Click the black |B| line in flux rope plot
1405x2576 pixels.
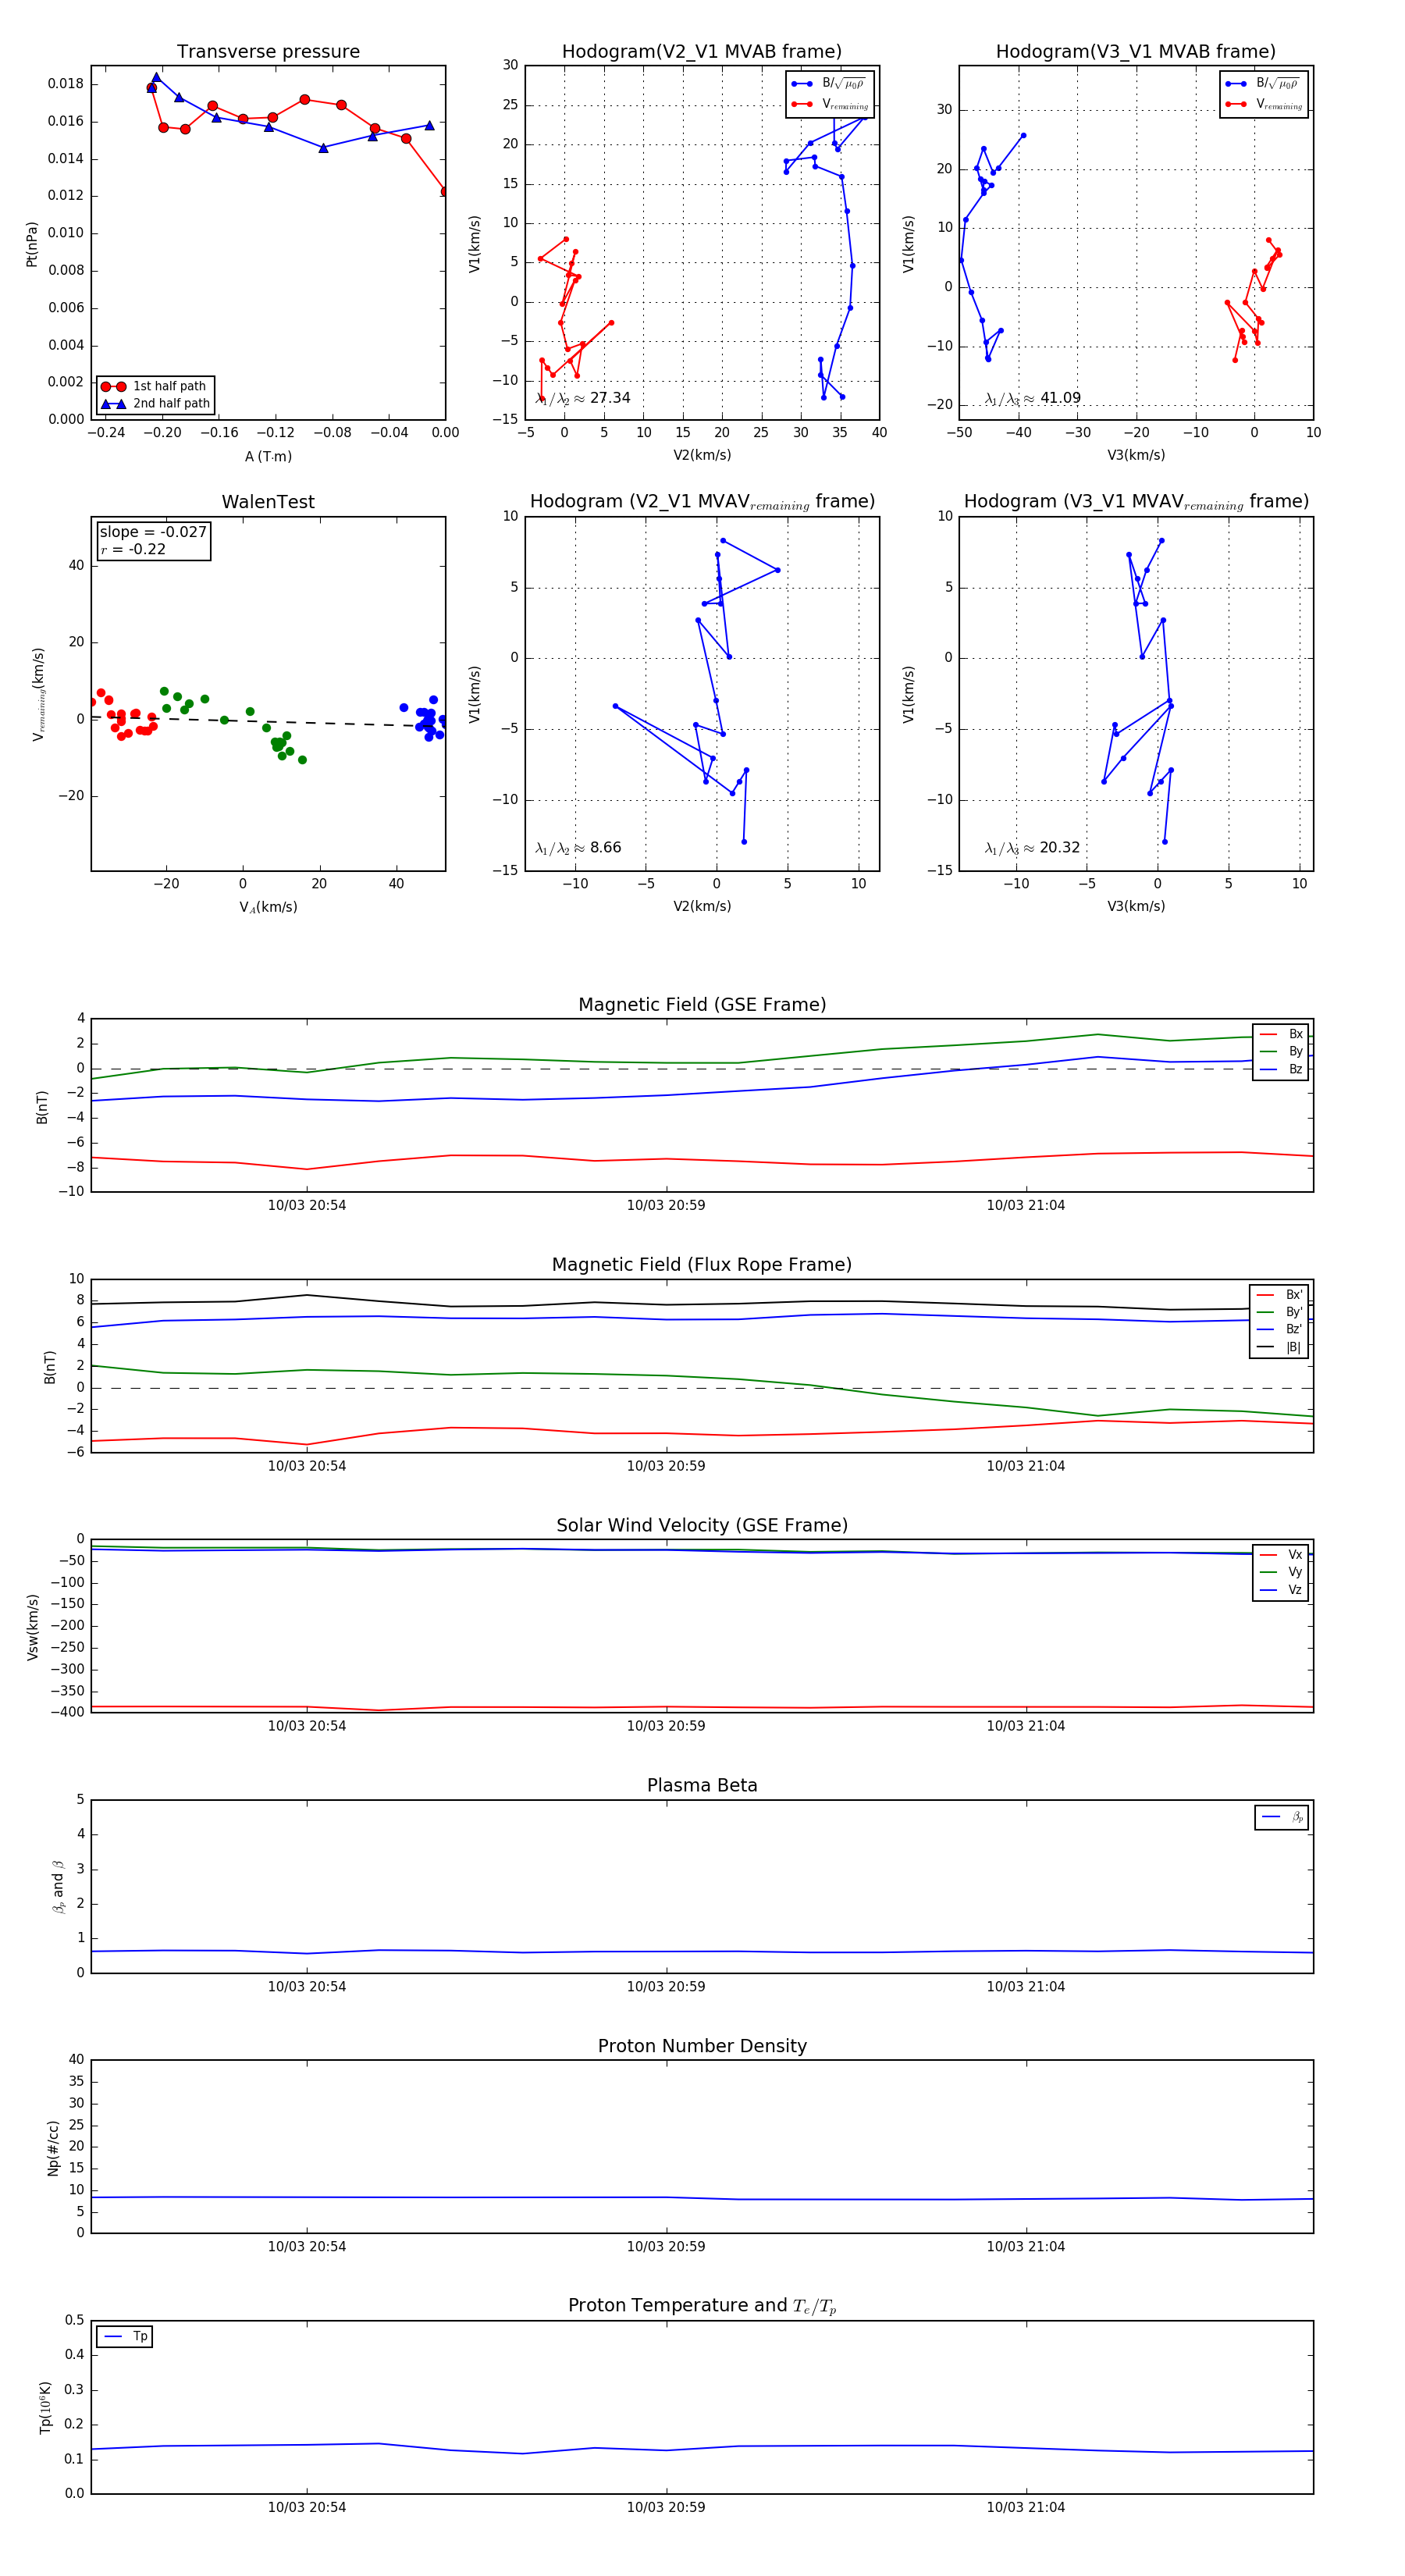coord(702,1303)
